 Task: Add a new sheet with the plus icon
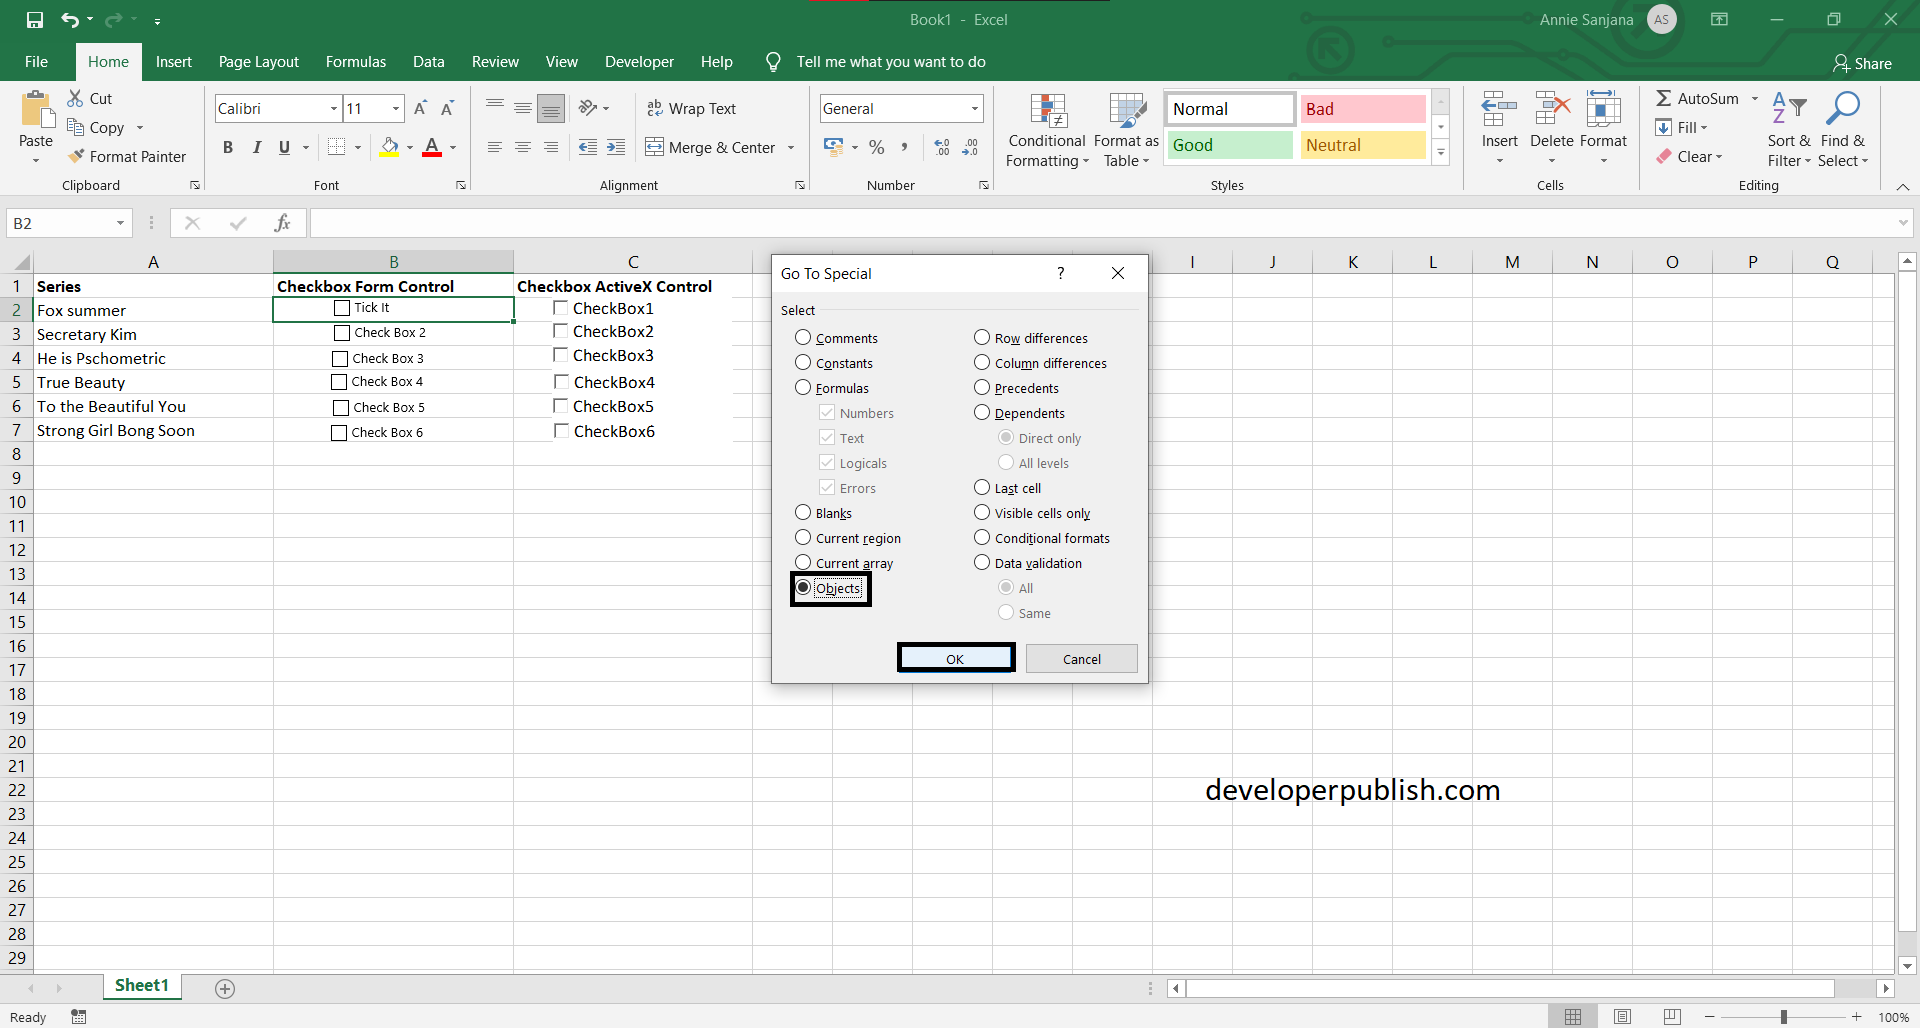click(x=225, y=988)
